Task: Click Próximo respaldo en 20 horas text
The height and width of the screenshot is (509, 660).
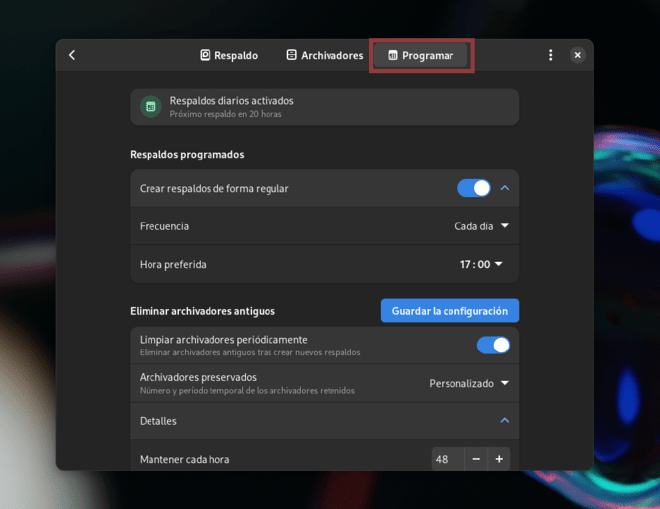Action: coord(226,114)
